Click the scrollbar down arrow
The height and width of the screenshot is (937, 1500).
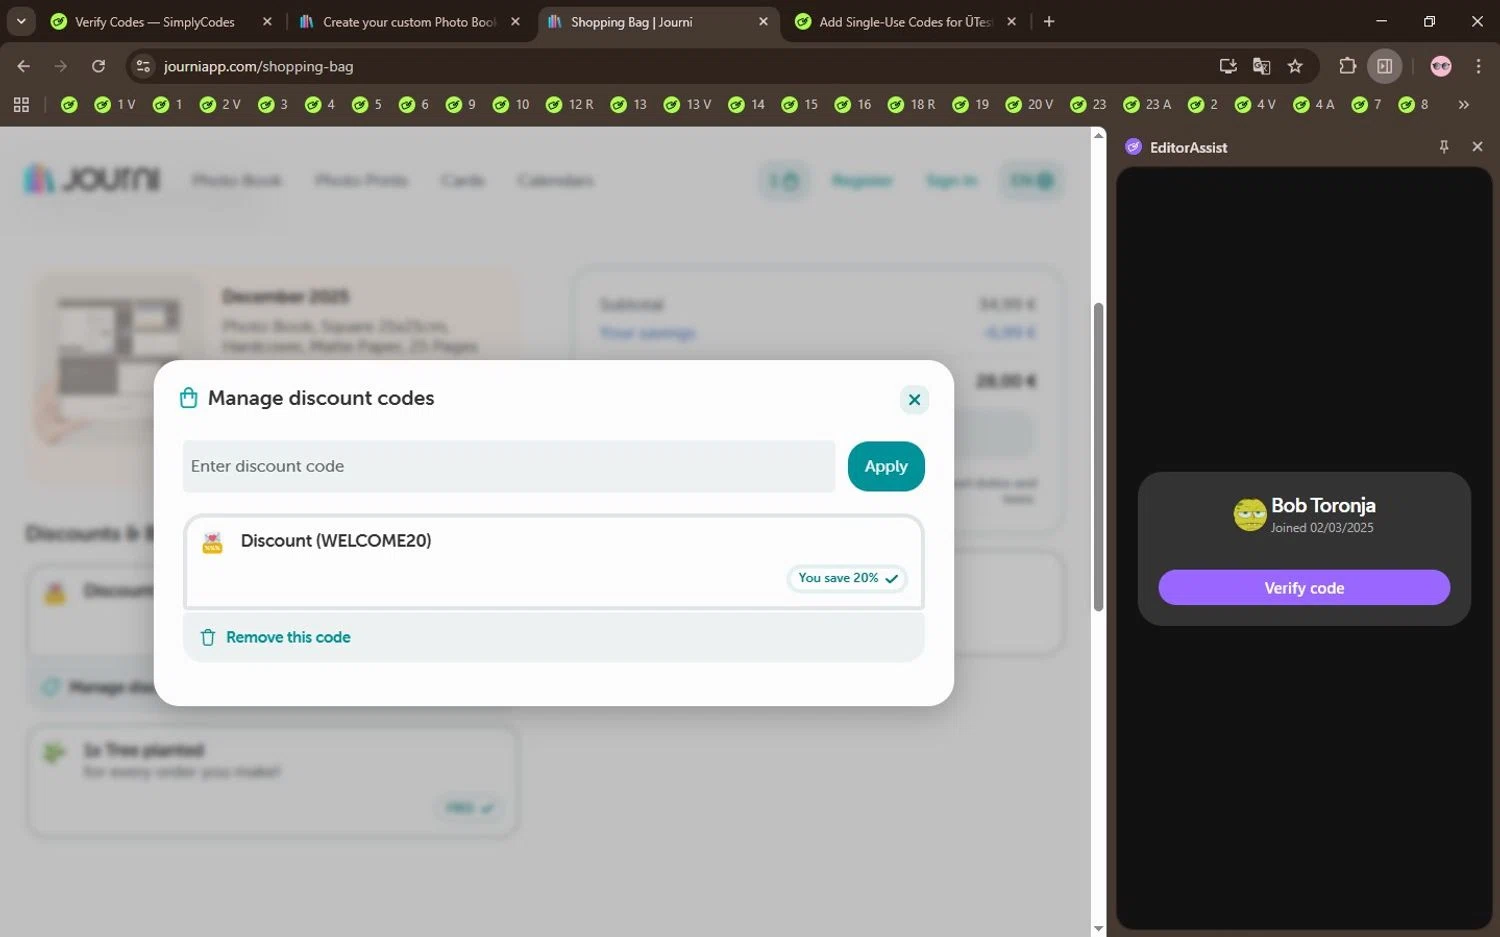(1098, 928)
